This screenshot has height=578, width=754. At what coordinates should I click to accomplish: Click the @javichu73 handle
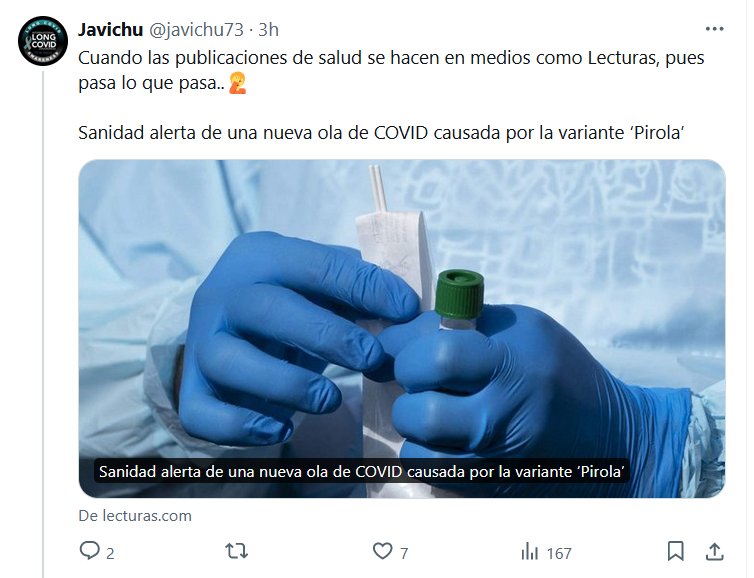coord(196,30)
